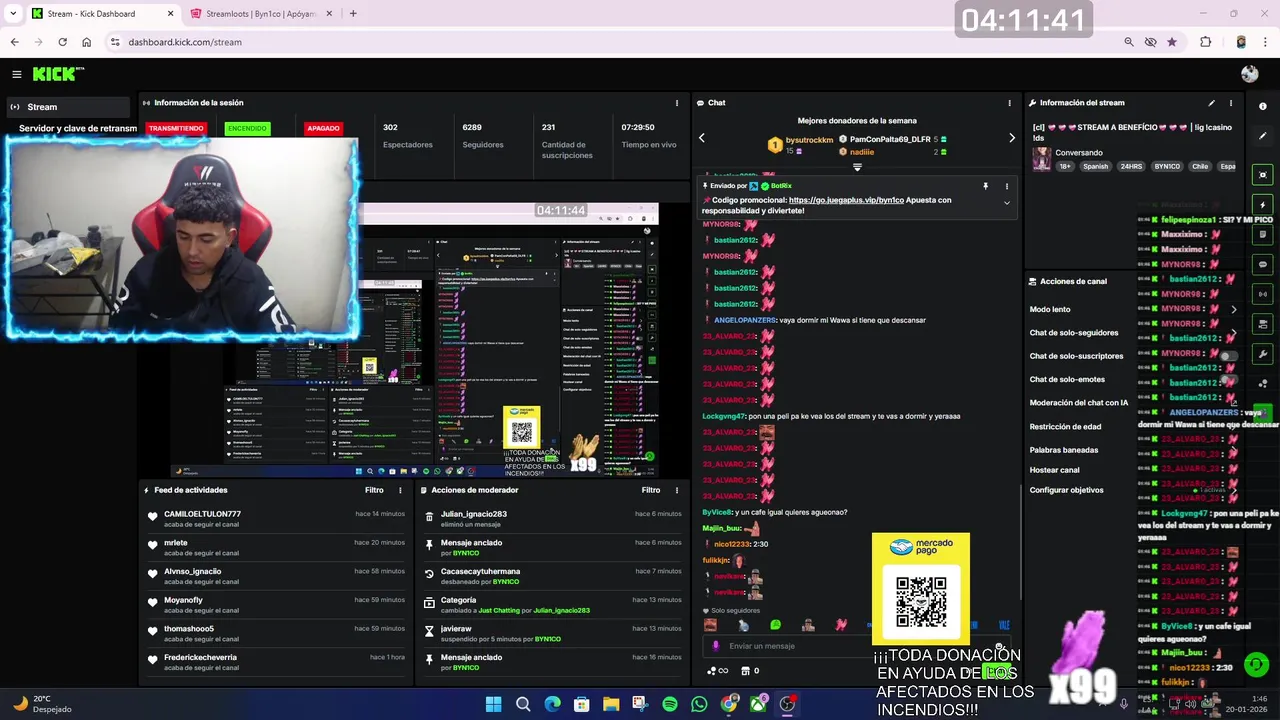Open a new browser tab
The image size is (1280, 720).
353,14
